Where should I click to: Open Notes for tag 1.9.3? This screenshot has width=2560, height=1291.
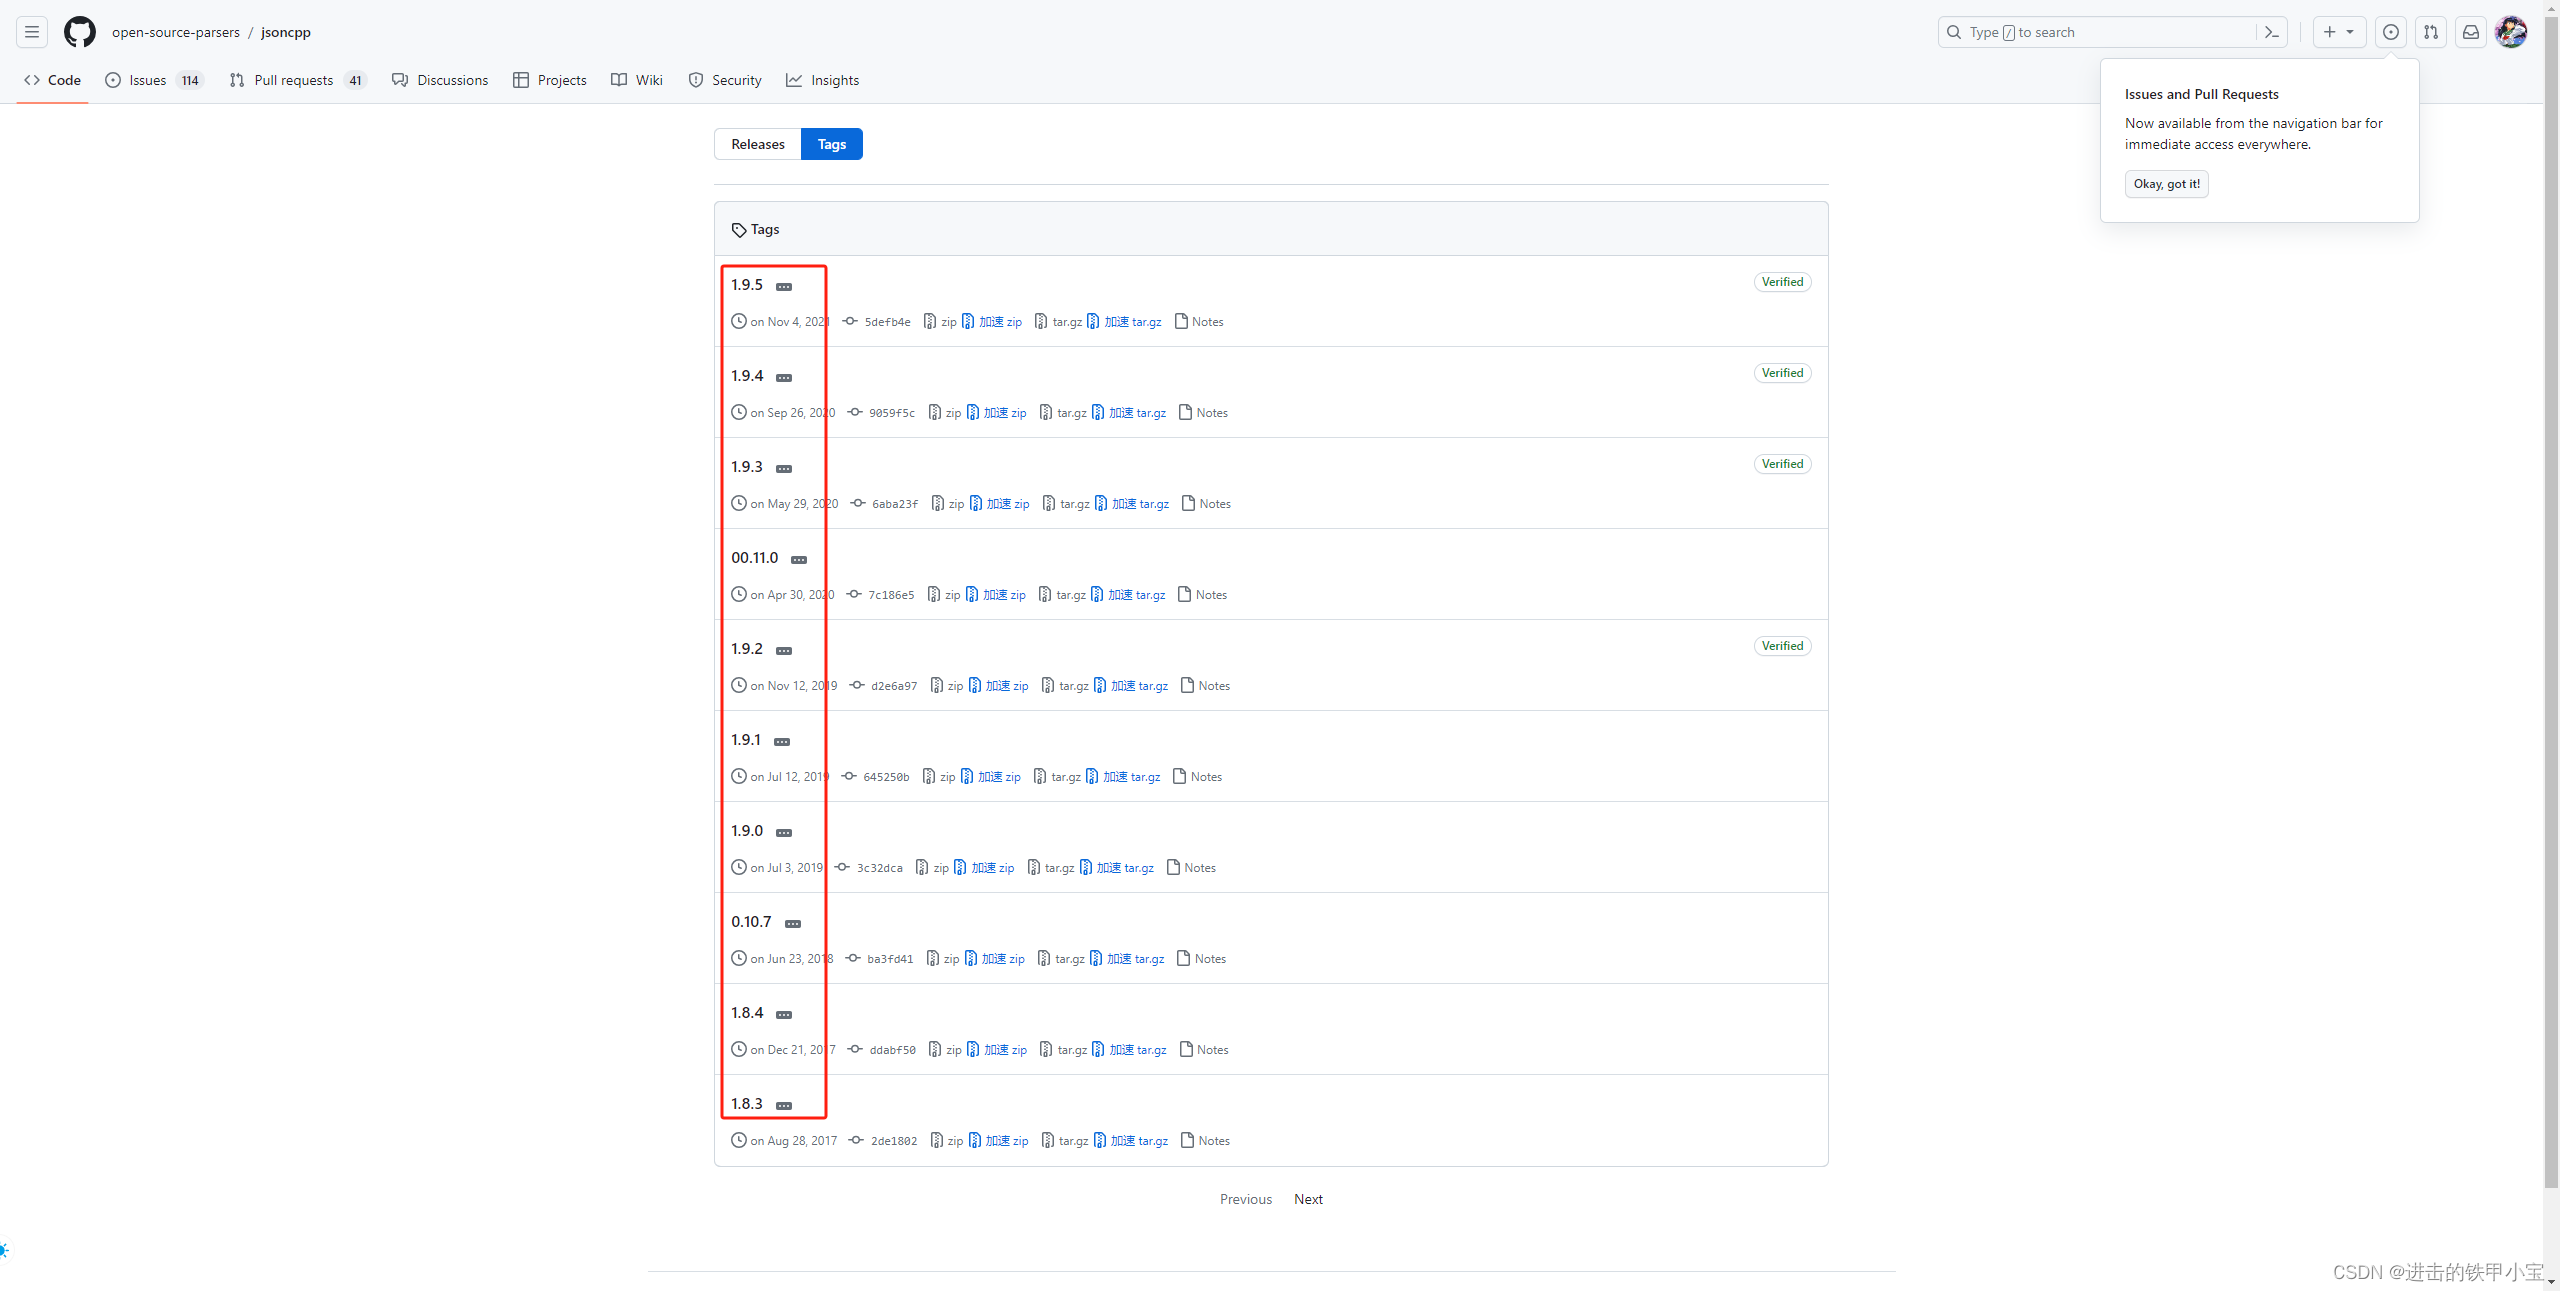coord(1214,504)
